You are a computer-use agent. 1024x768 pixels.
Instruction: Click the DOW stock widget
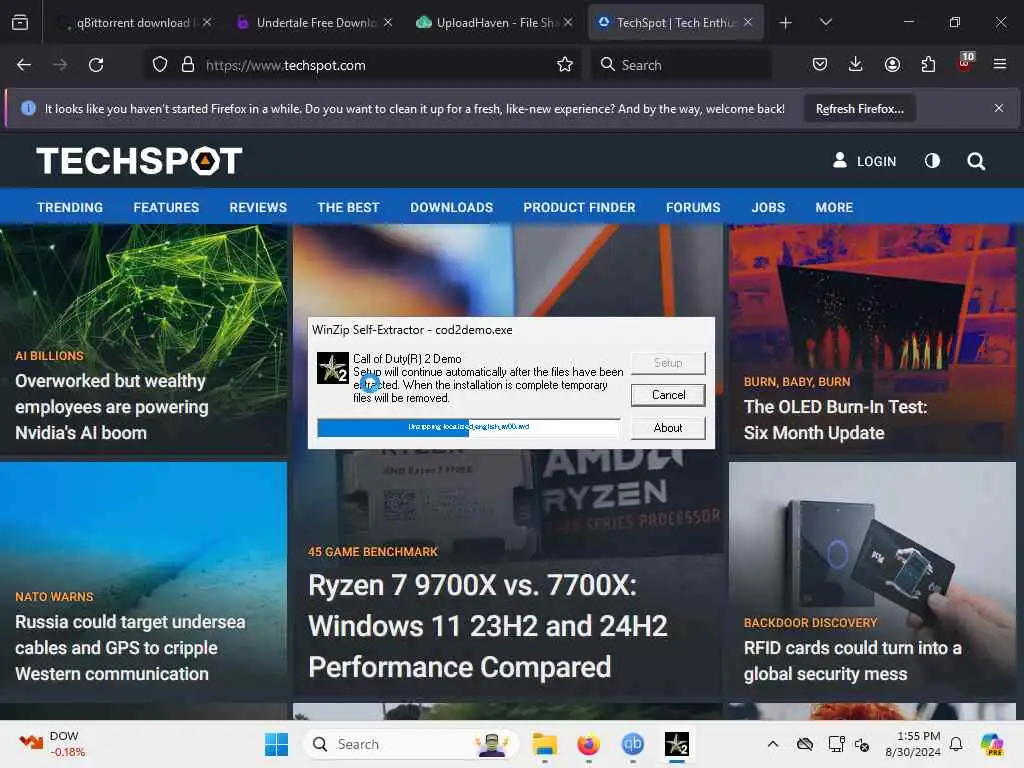point(52,744)
